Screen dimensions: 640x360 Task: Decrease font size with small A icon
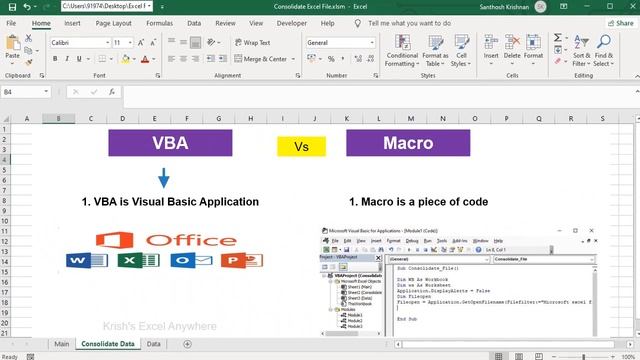[x=153, y=42]
